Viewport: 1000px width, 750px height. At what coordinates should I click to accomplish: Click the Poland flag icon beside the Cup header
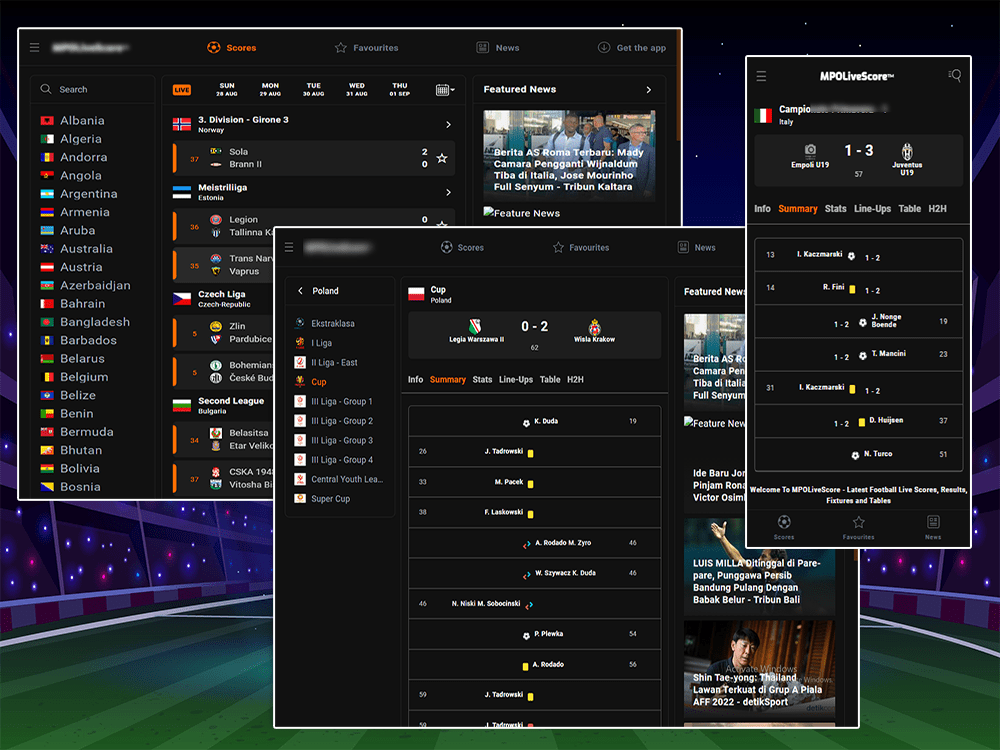pyautogui.click(x=418, y=295)
